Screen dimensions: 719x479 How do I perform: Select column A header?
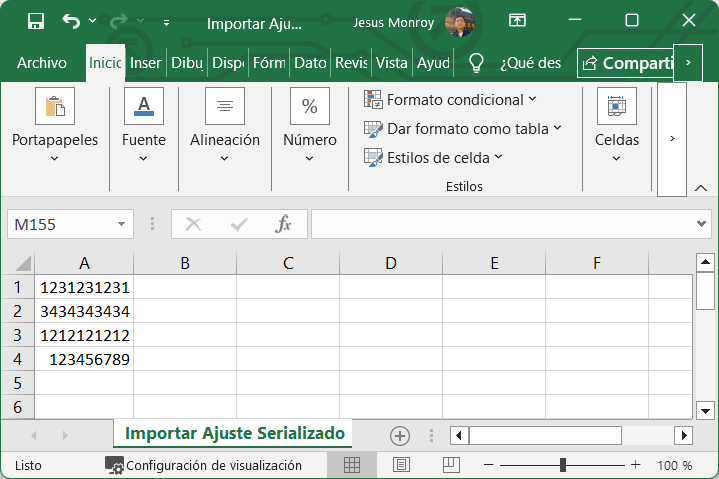[84, 263]
